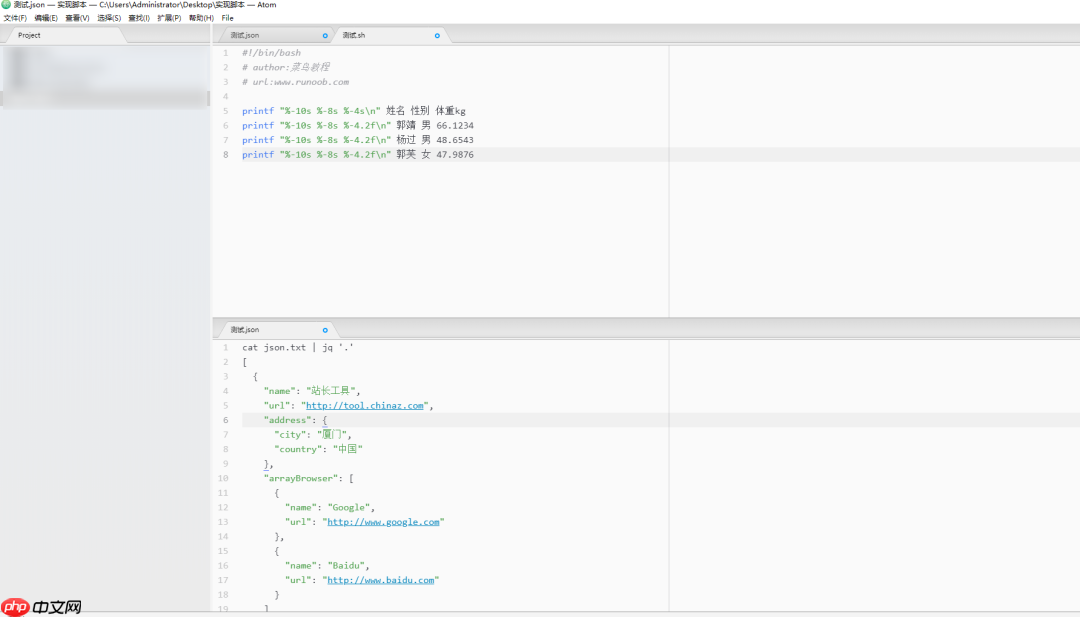Click modified dot on upper pane 测试.json tab
The image size is (1080, 617).
pyautogui.click(x=325, y=36)
